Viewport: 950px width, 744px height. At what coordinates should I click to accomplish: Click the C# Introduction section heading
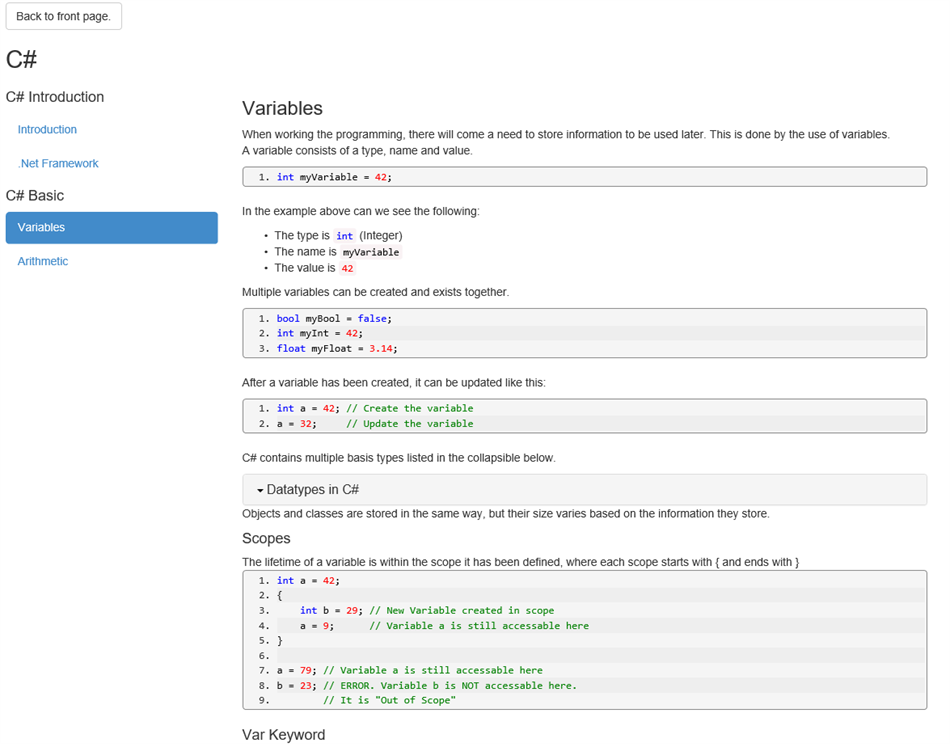55,97
